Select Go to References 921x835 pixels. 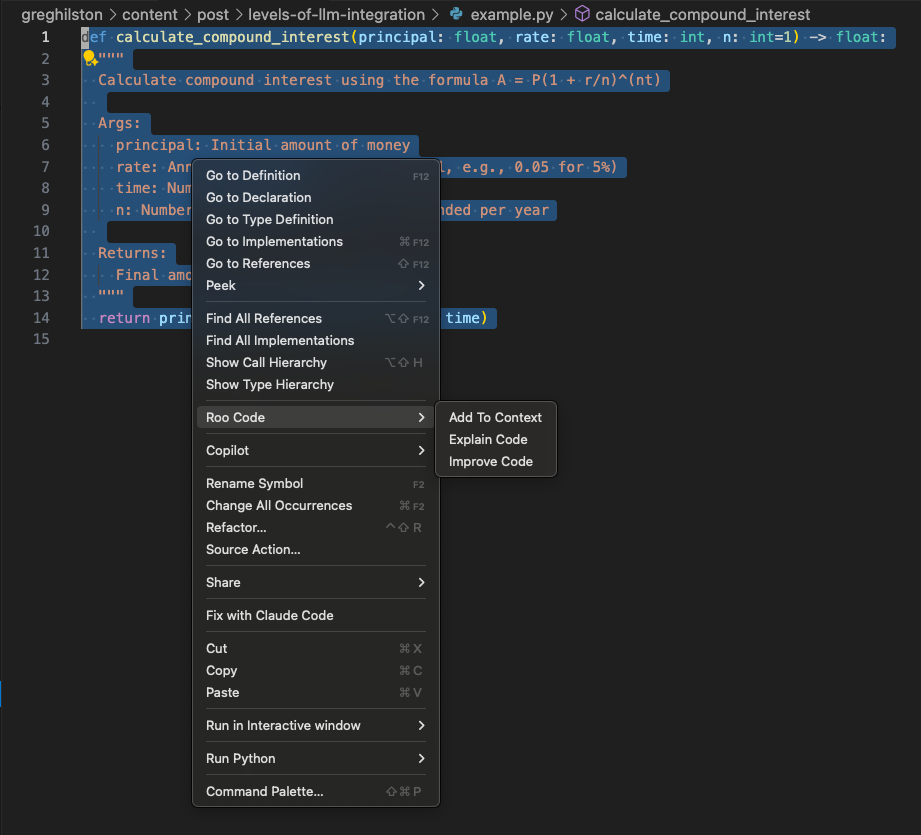(315, 264)
